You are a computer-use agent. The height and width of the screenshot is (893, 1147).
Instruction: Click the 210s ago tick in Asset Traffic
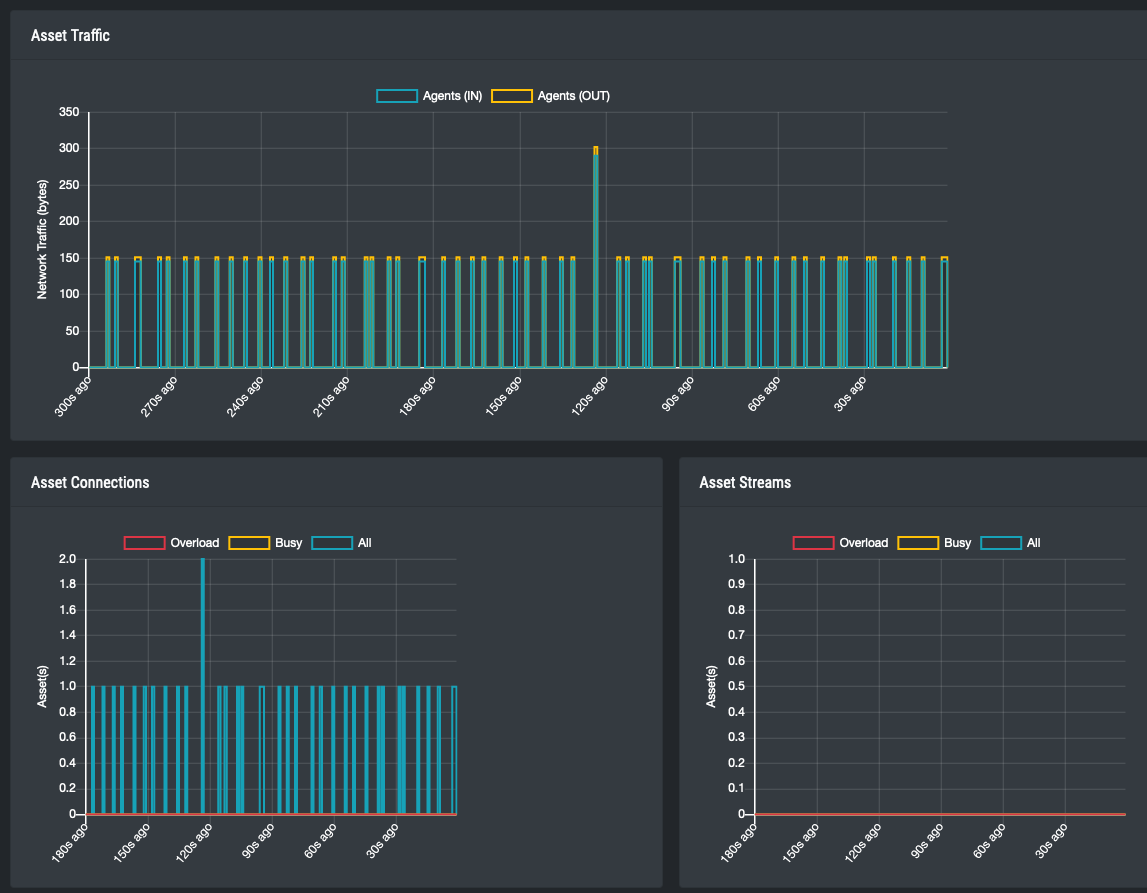point(332,398)
